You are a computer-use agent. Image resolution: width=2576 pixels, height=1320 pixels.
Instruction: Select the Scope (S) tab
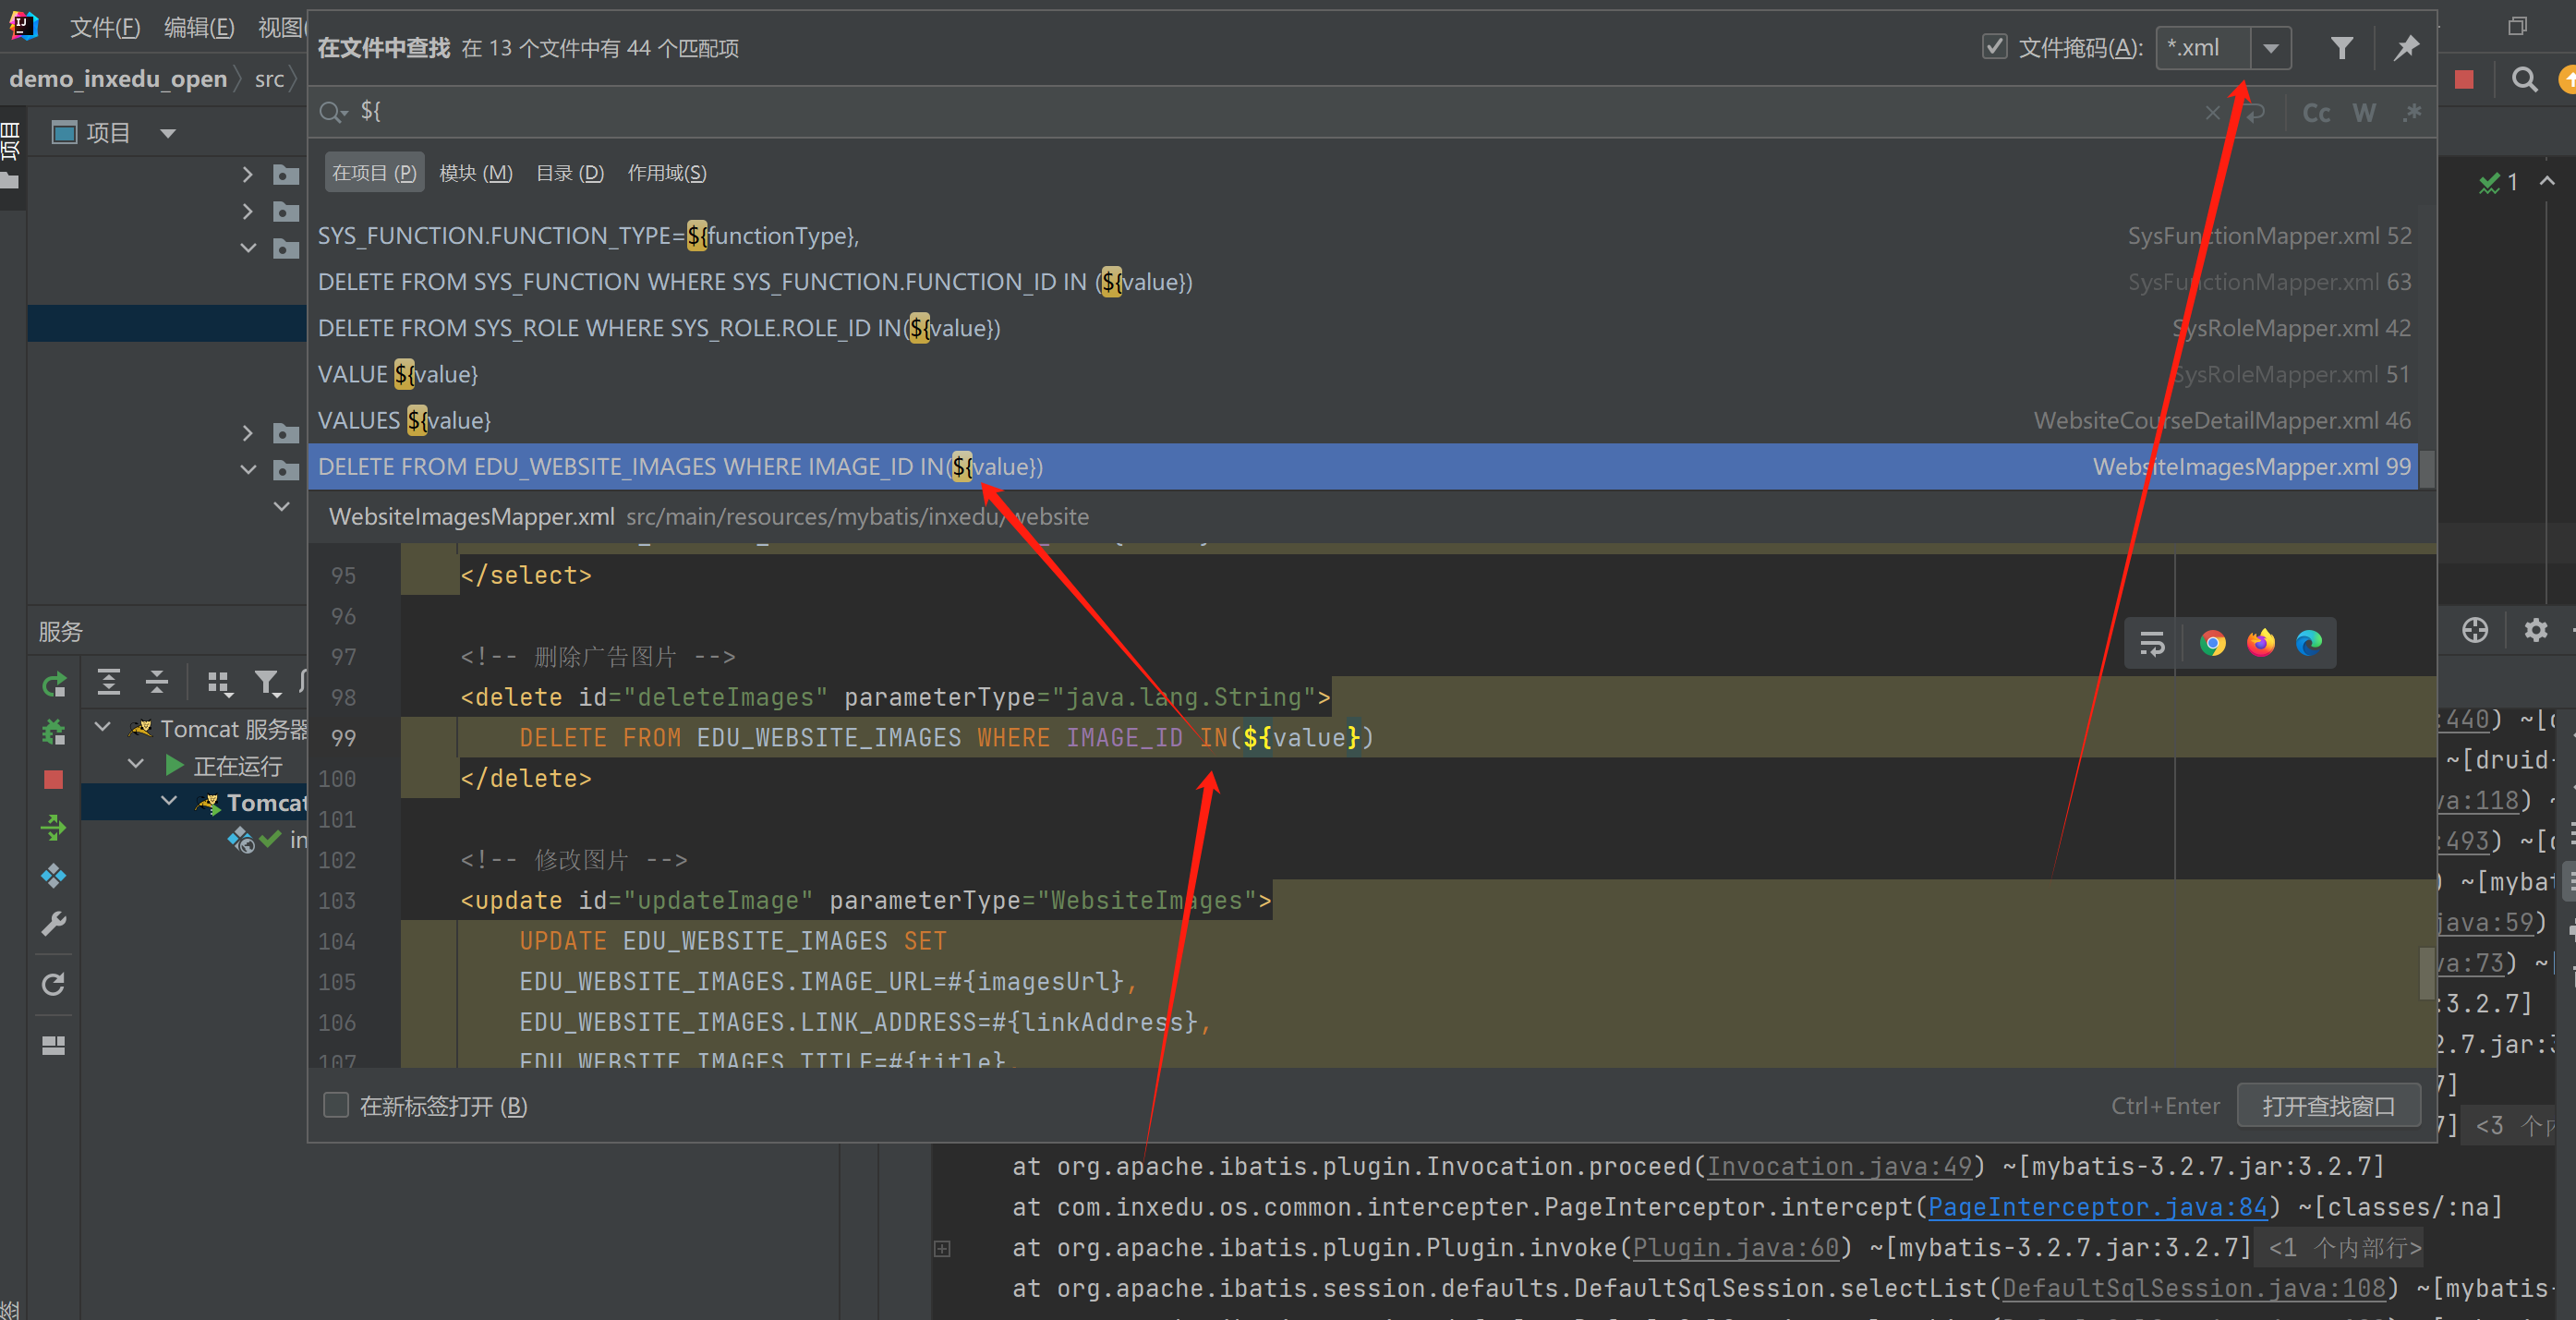point(667,173)
